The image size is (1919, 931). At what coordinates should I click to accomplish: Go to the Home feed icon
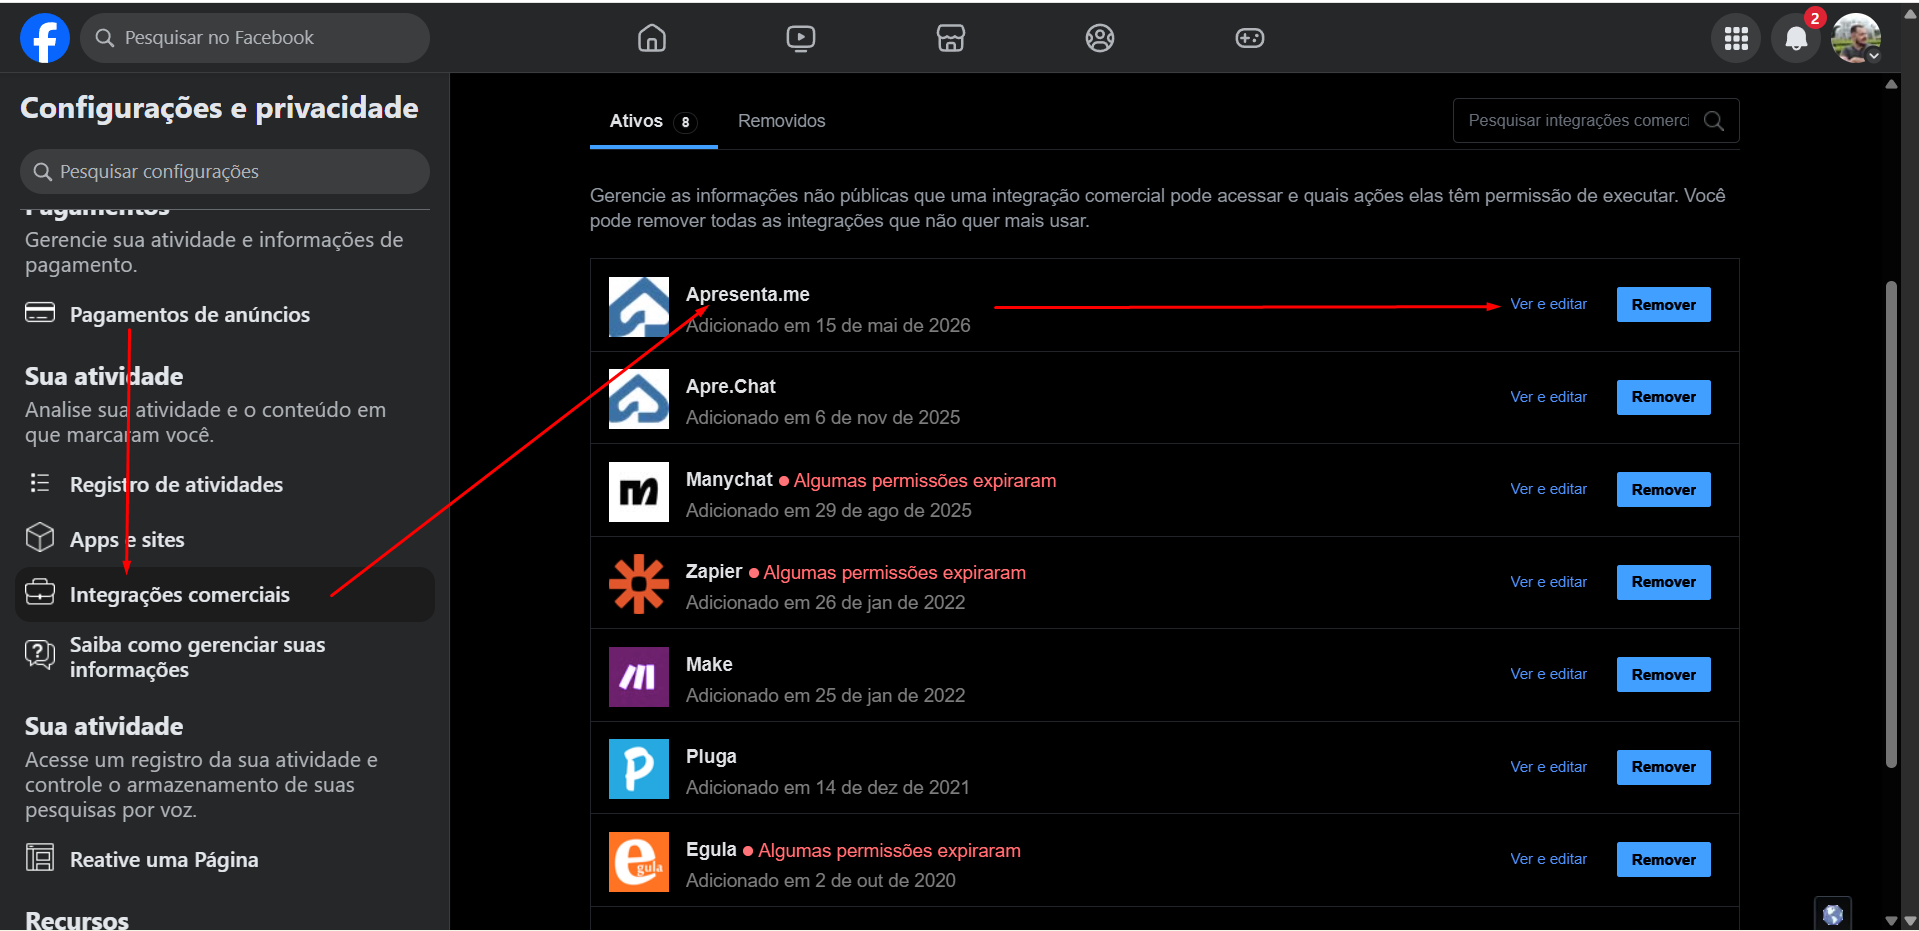pos(651,38)
